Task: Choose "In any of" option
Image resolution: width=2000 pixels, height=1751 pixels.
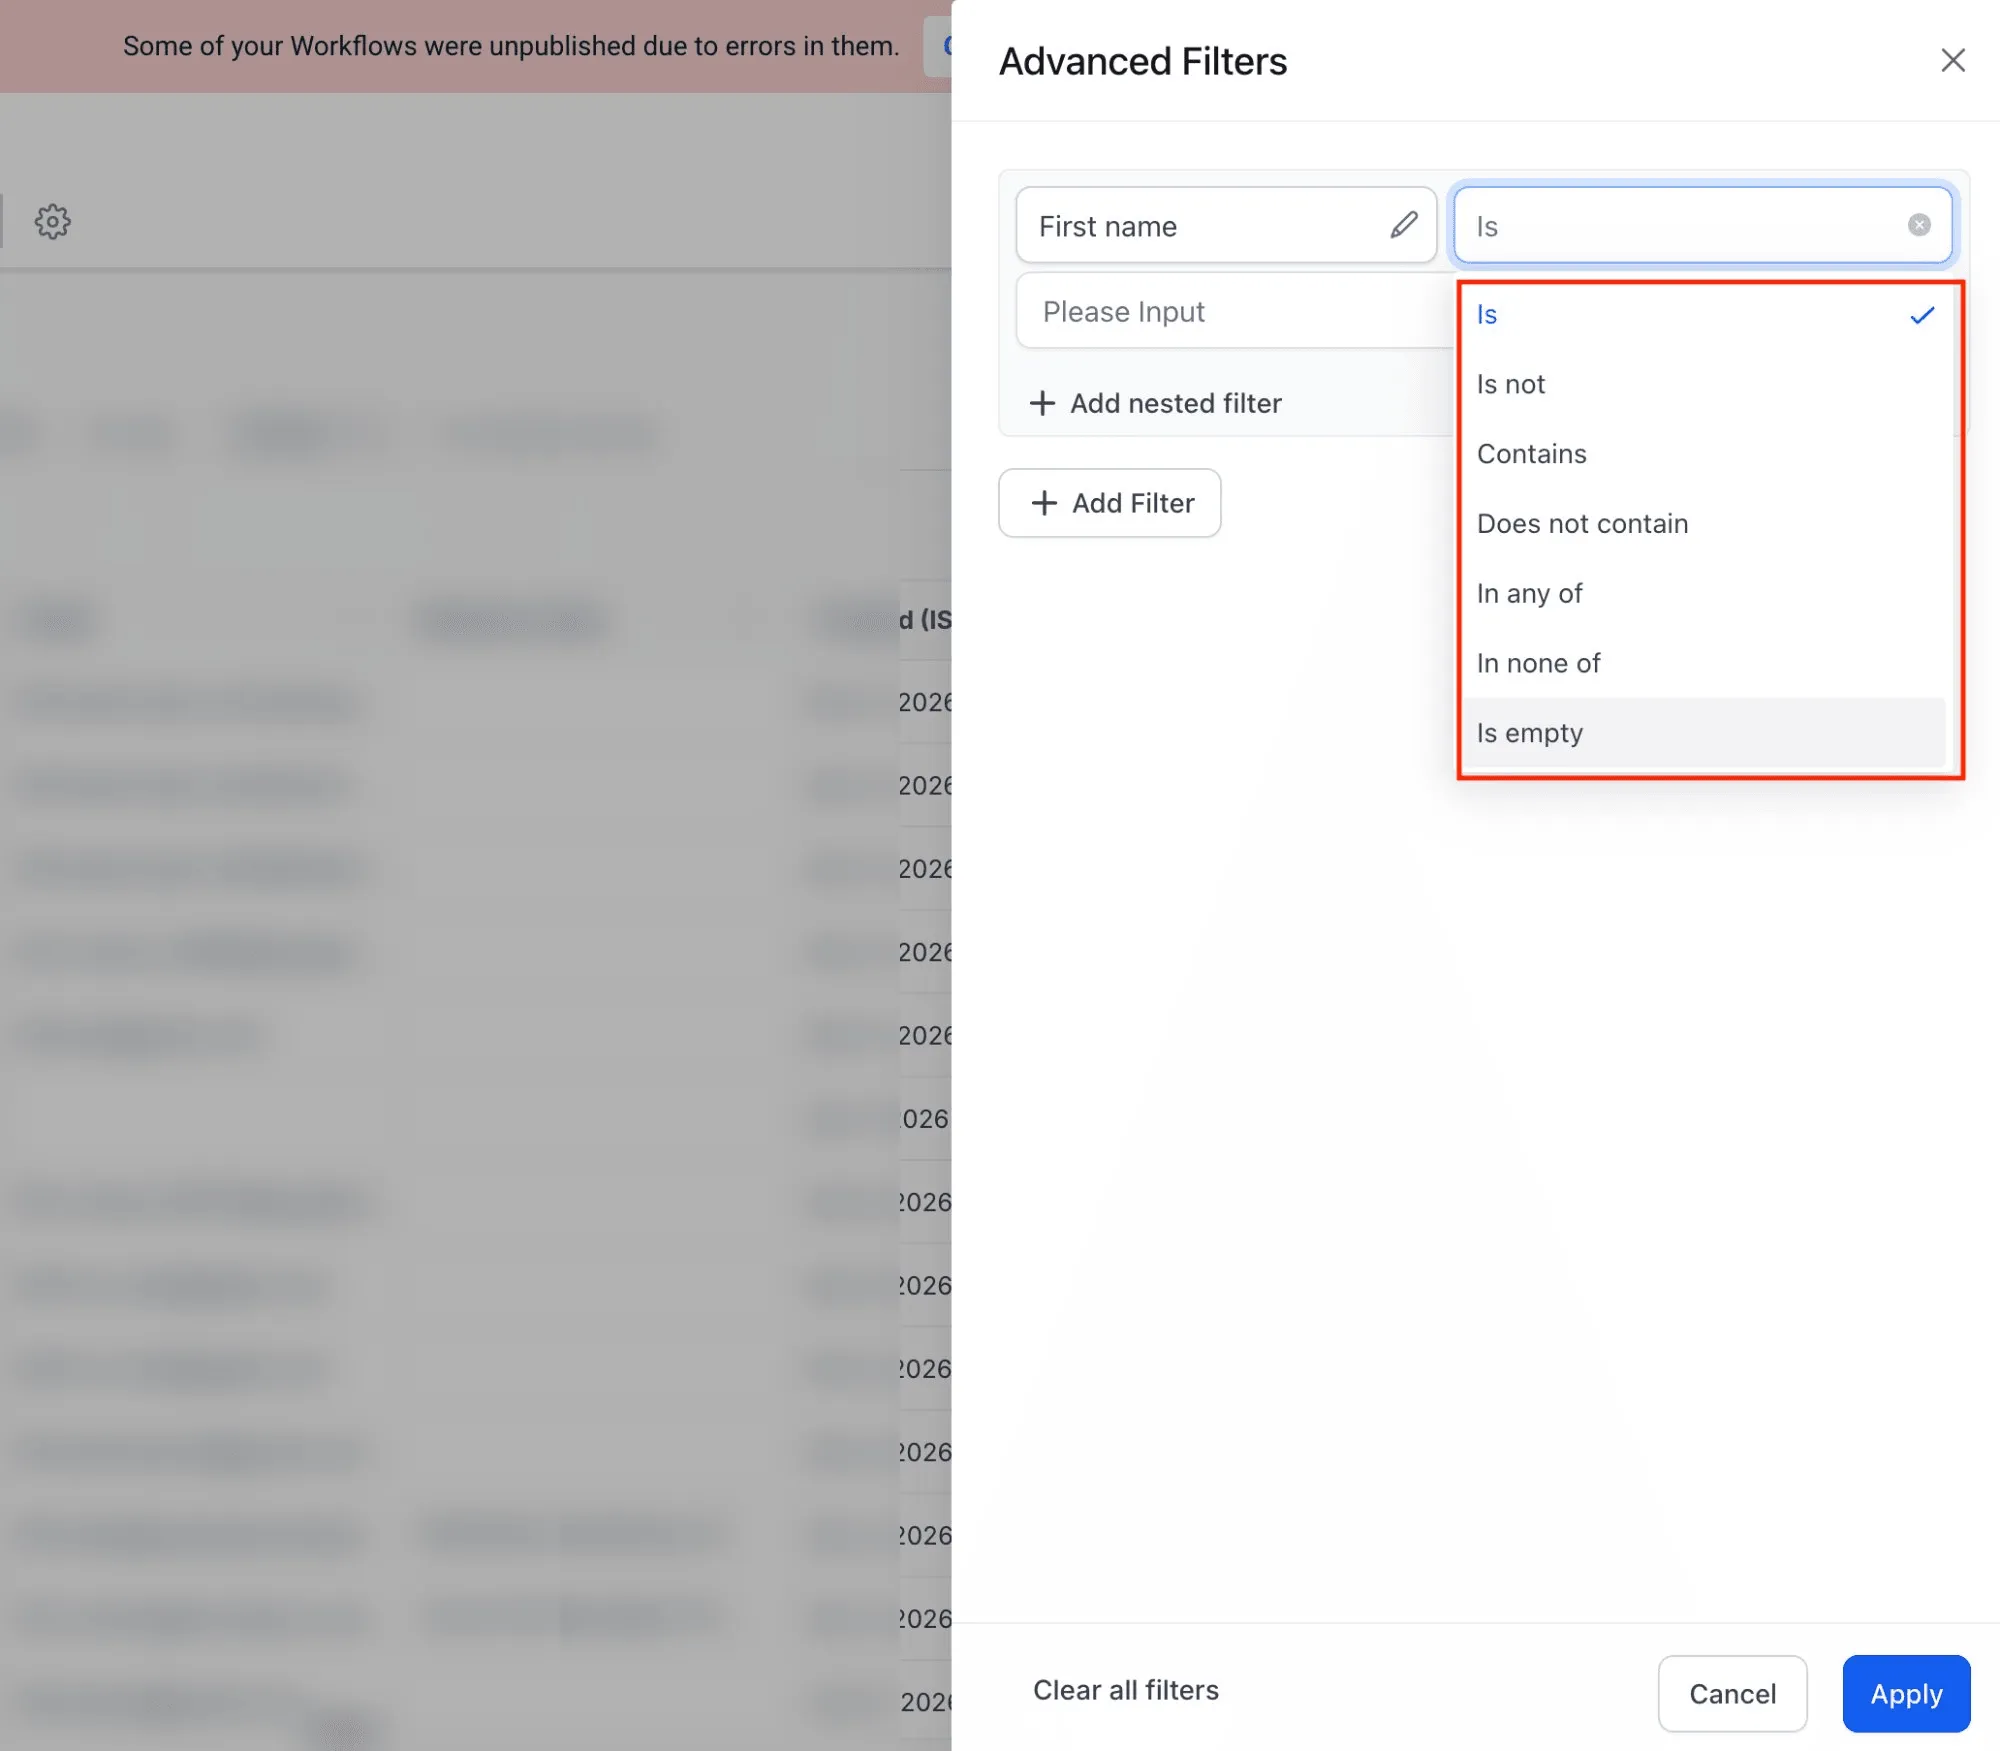Action: 1703,594
